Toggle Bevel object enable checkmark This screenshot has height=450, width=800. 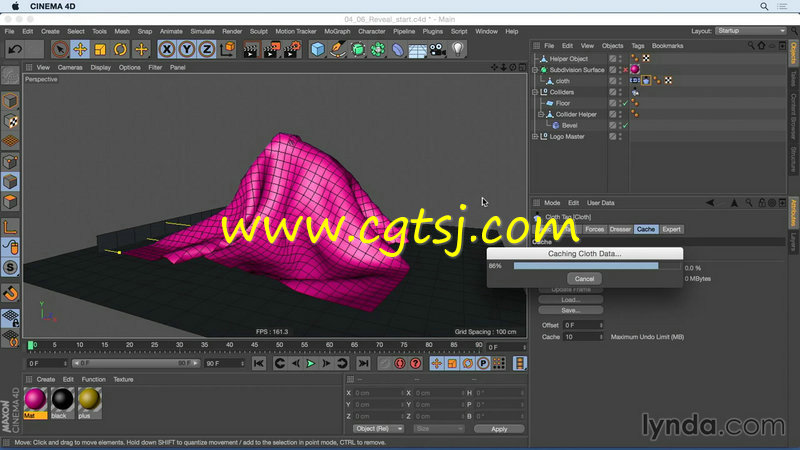pyautogui.click(x=626, y=126)
